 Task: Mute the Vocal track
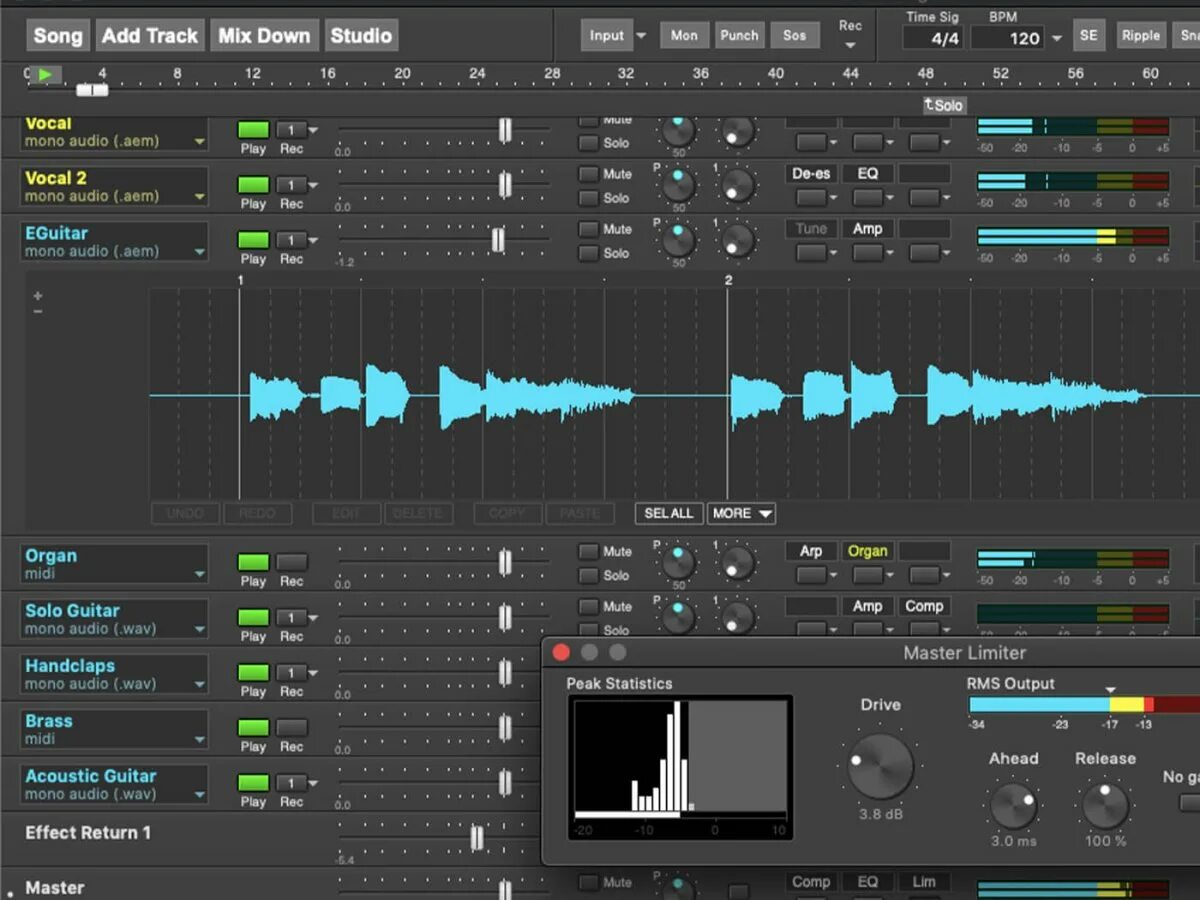point(588,119)
